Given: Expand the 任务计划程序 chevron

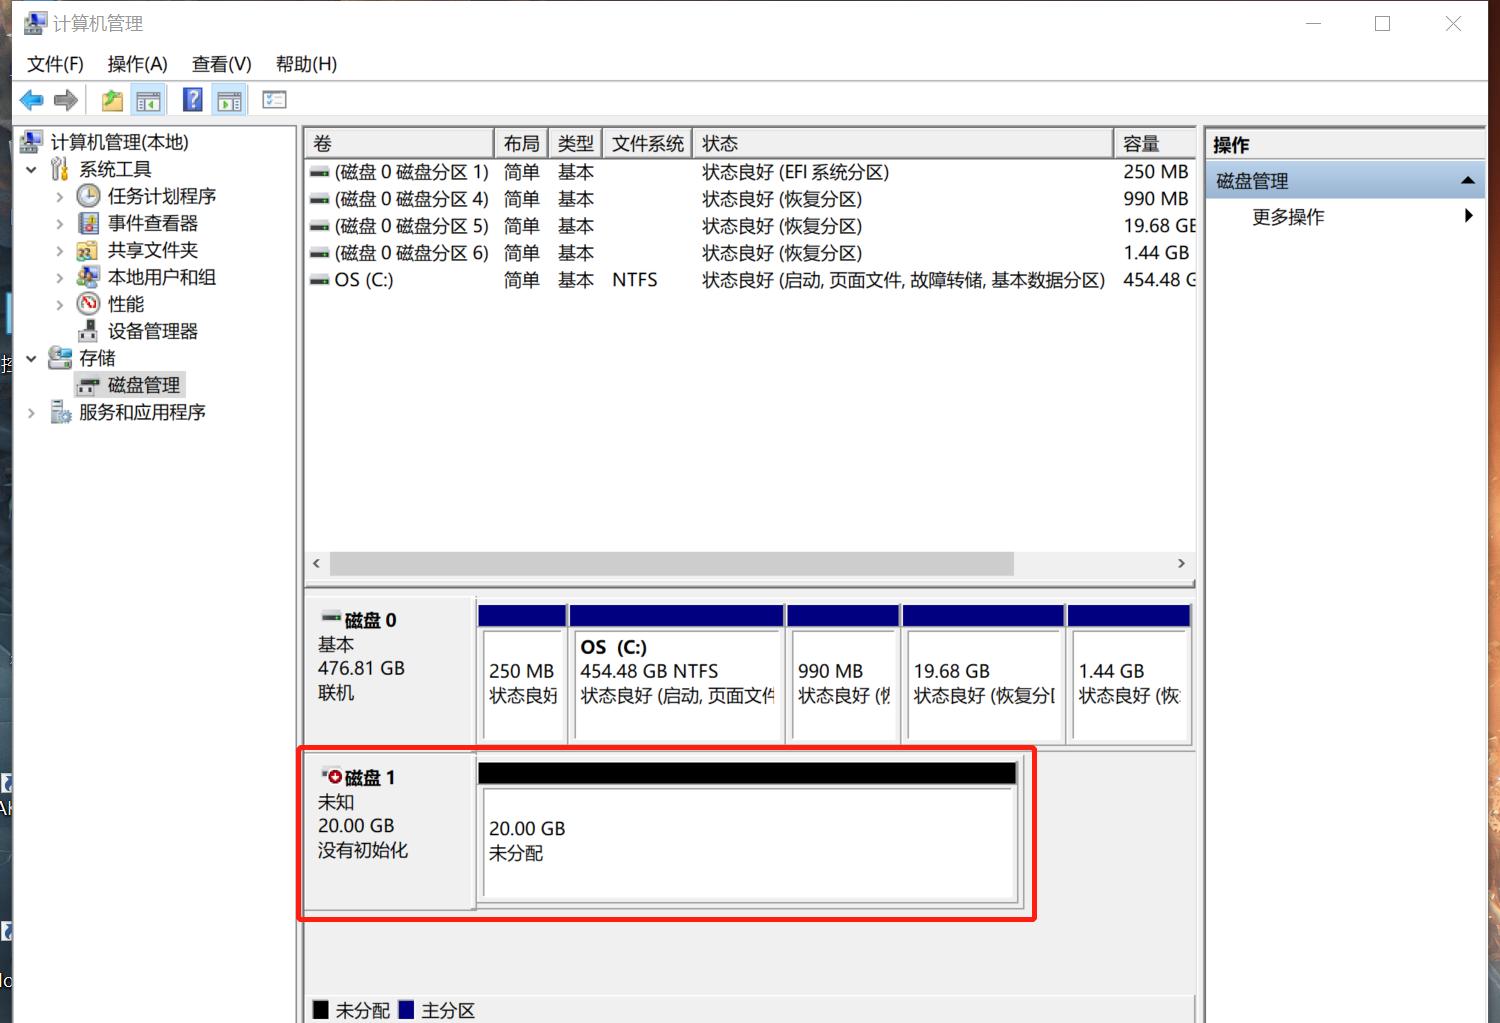Looking at the screenshot, I should (x=59, y=197).
